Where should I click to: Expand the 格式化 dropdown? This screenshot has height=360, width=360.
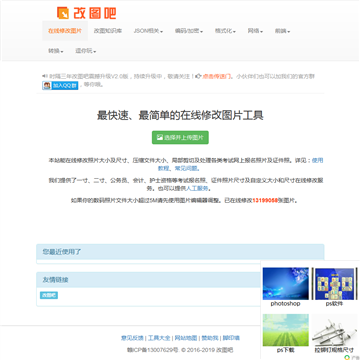tap(225, 31)
